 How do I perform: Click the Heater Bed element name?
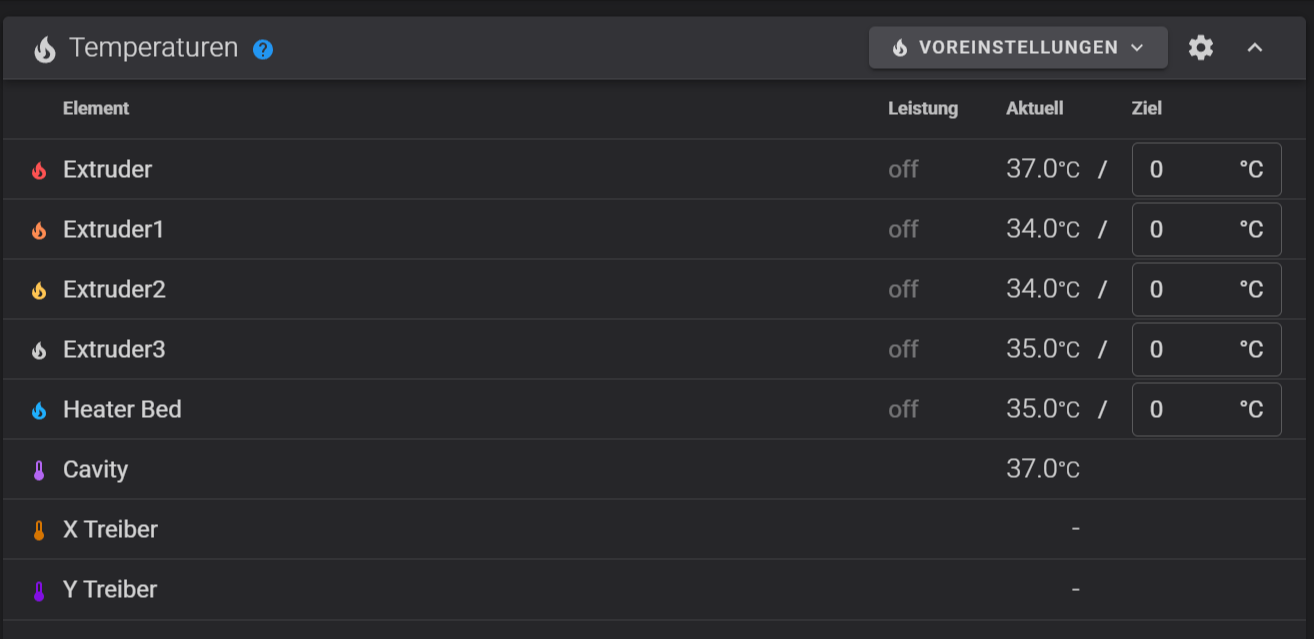click(122, 409)
